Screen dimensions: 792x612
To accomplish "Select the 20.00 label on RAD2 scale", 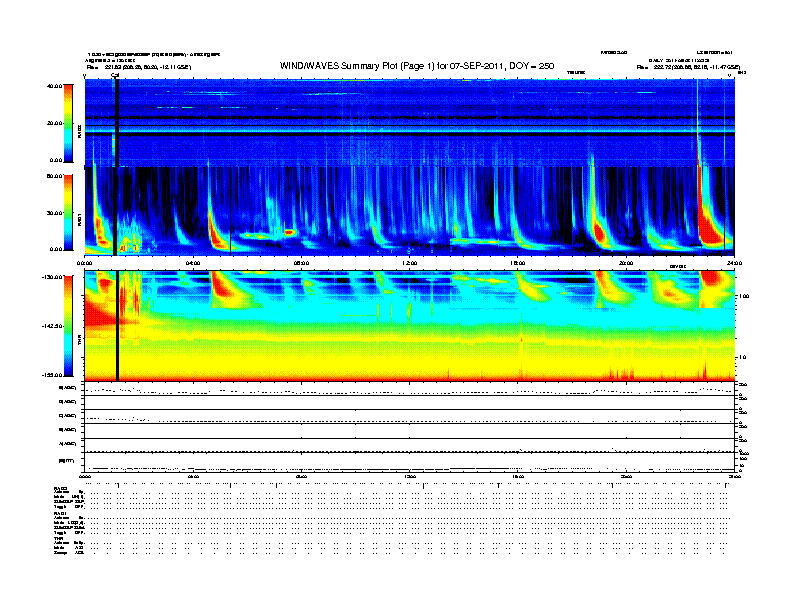I will (x=54, y=123).
